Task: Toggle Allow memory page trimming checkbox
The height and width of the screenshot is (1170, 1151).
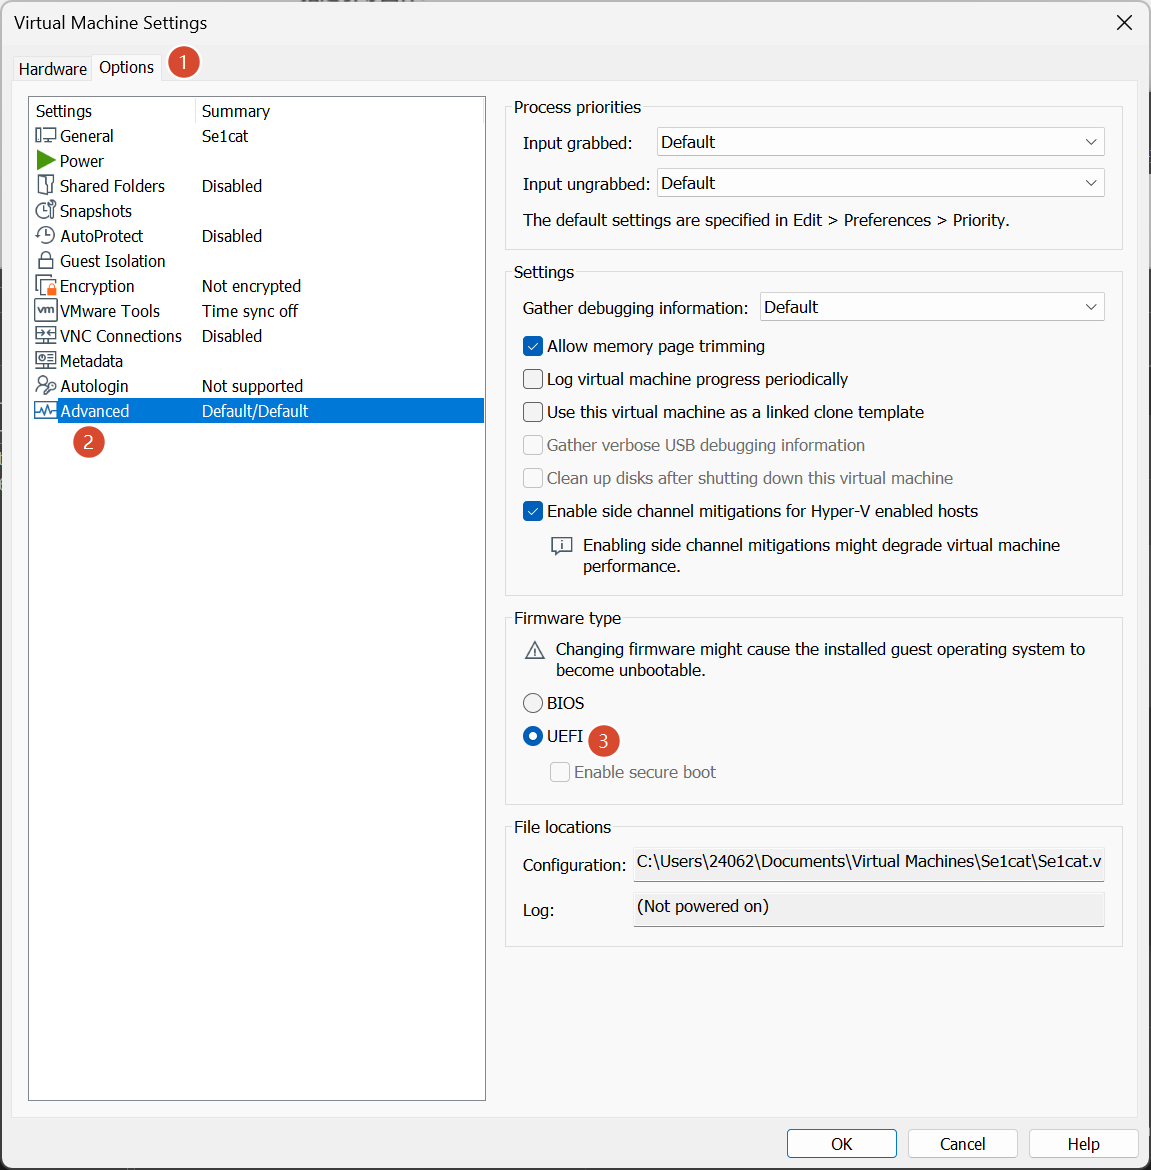Action: tap(533, 346)
